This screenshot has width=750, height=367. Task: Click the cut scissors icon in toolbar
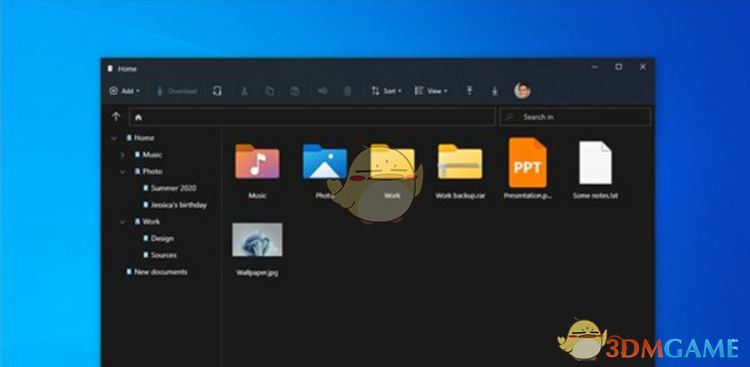click(x=244, y=91)
